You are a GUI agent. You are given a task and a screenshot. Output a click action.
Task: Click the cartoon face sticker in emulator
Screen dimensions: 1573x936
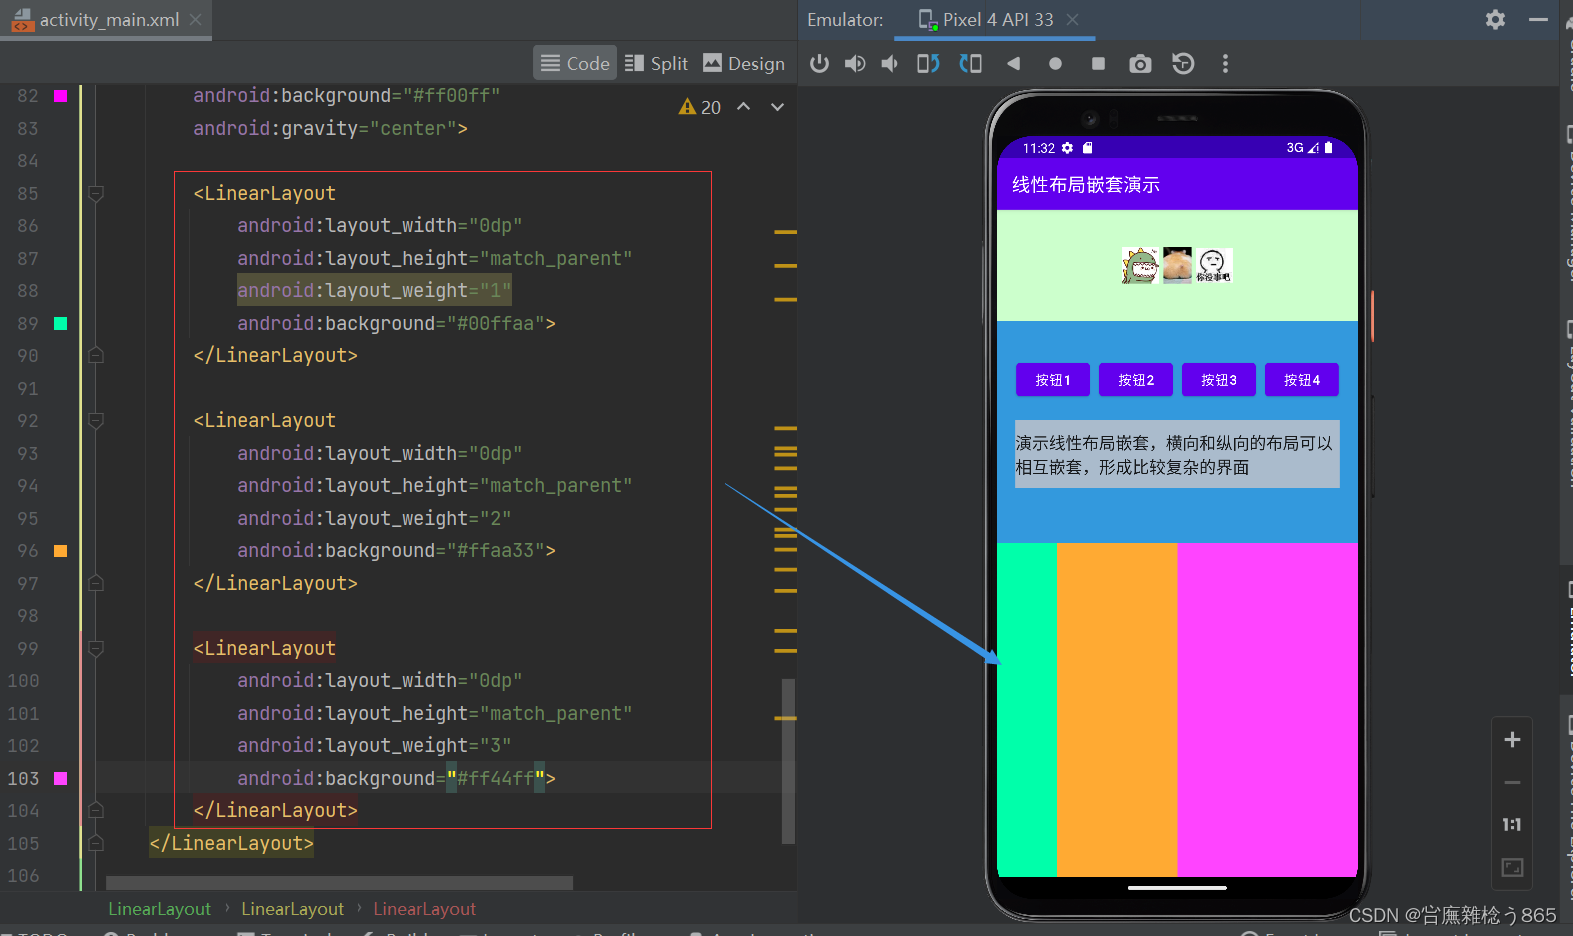1214,266
